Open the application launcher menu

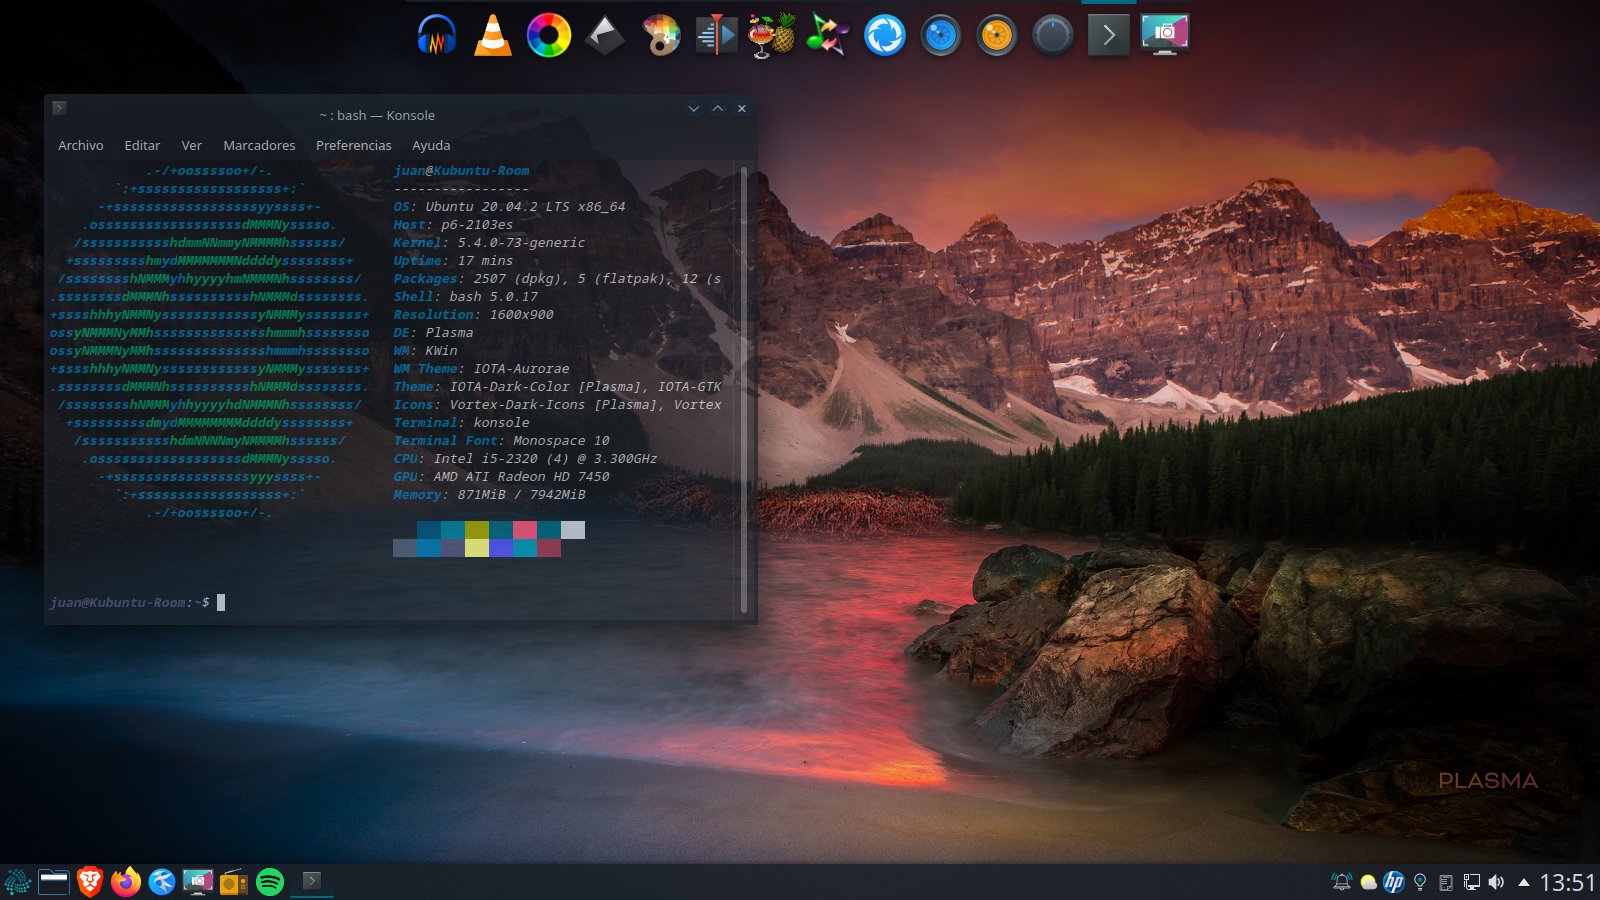(18, 881)
